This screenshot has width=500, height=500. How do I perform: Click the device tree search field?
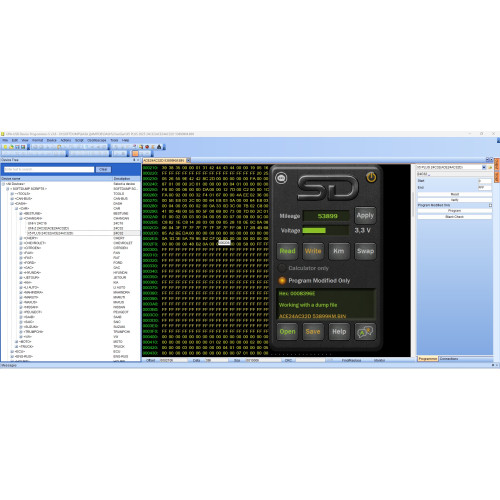point(49,169)
